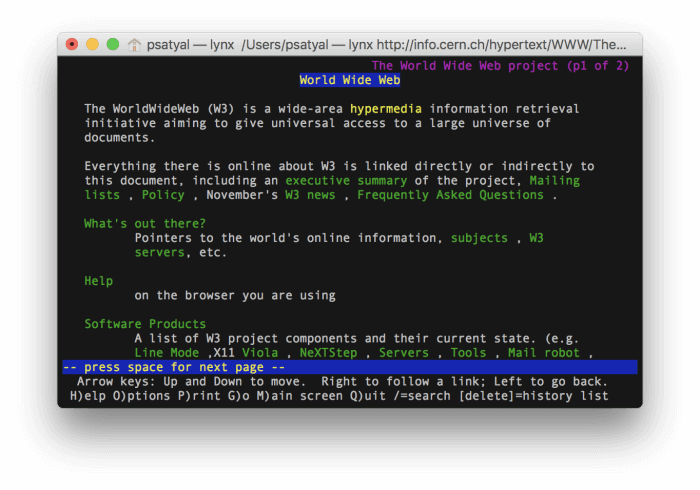Click the G)o command in footer
700x490 pixels.
pyautogui.click(x=238, y=396)
